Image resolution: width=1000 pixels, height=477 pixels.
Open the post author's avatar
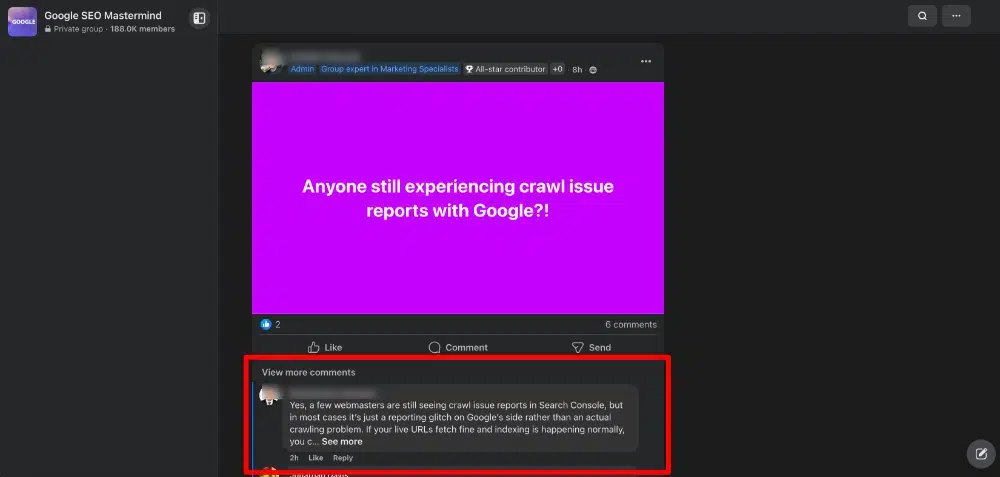[272, 61]
